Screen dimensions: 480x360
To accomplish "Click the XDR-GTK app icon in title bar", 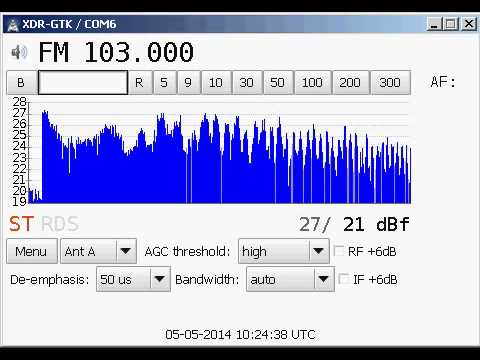I will [13, 25].
